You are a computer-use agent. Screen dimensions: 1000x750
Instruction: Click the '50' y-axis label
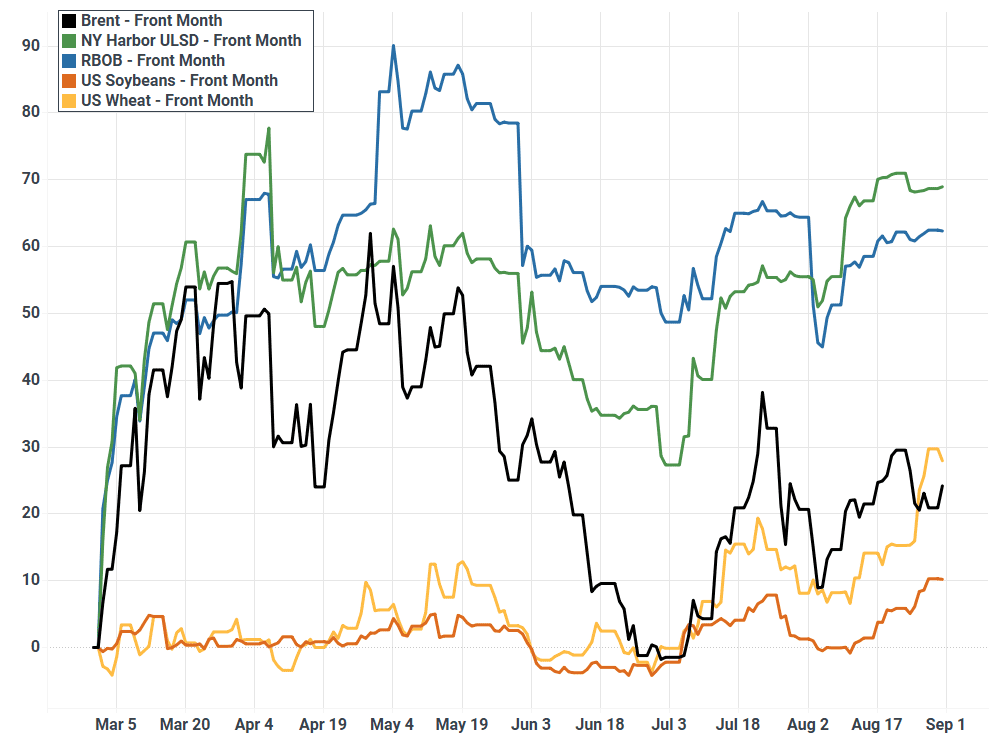[31, 312]
